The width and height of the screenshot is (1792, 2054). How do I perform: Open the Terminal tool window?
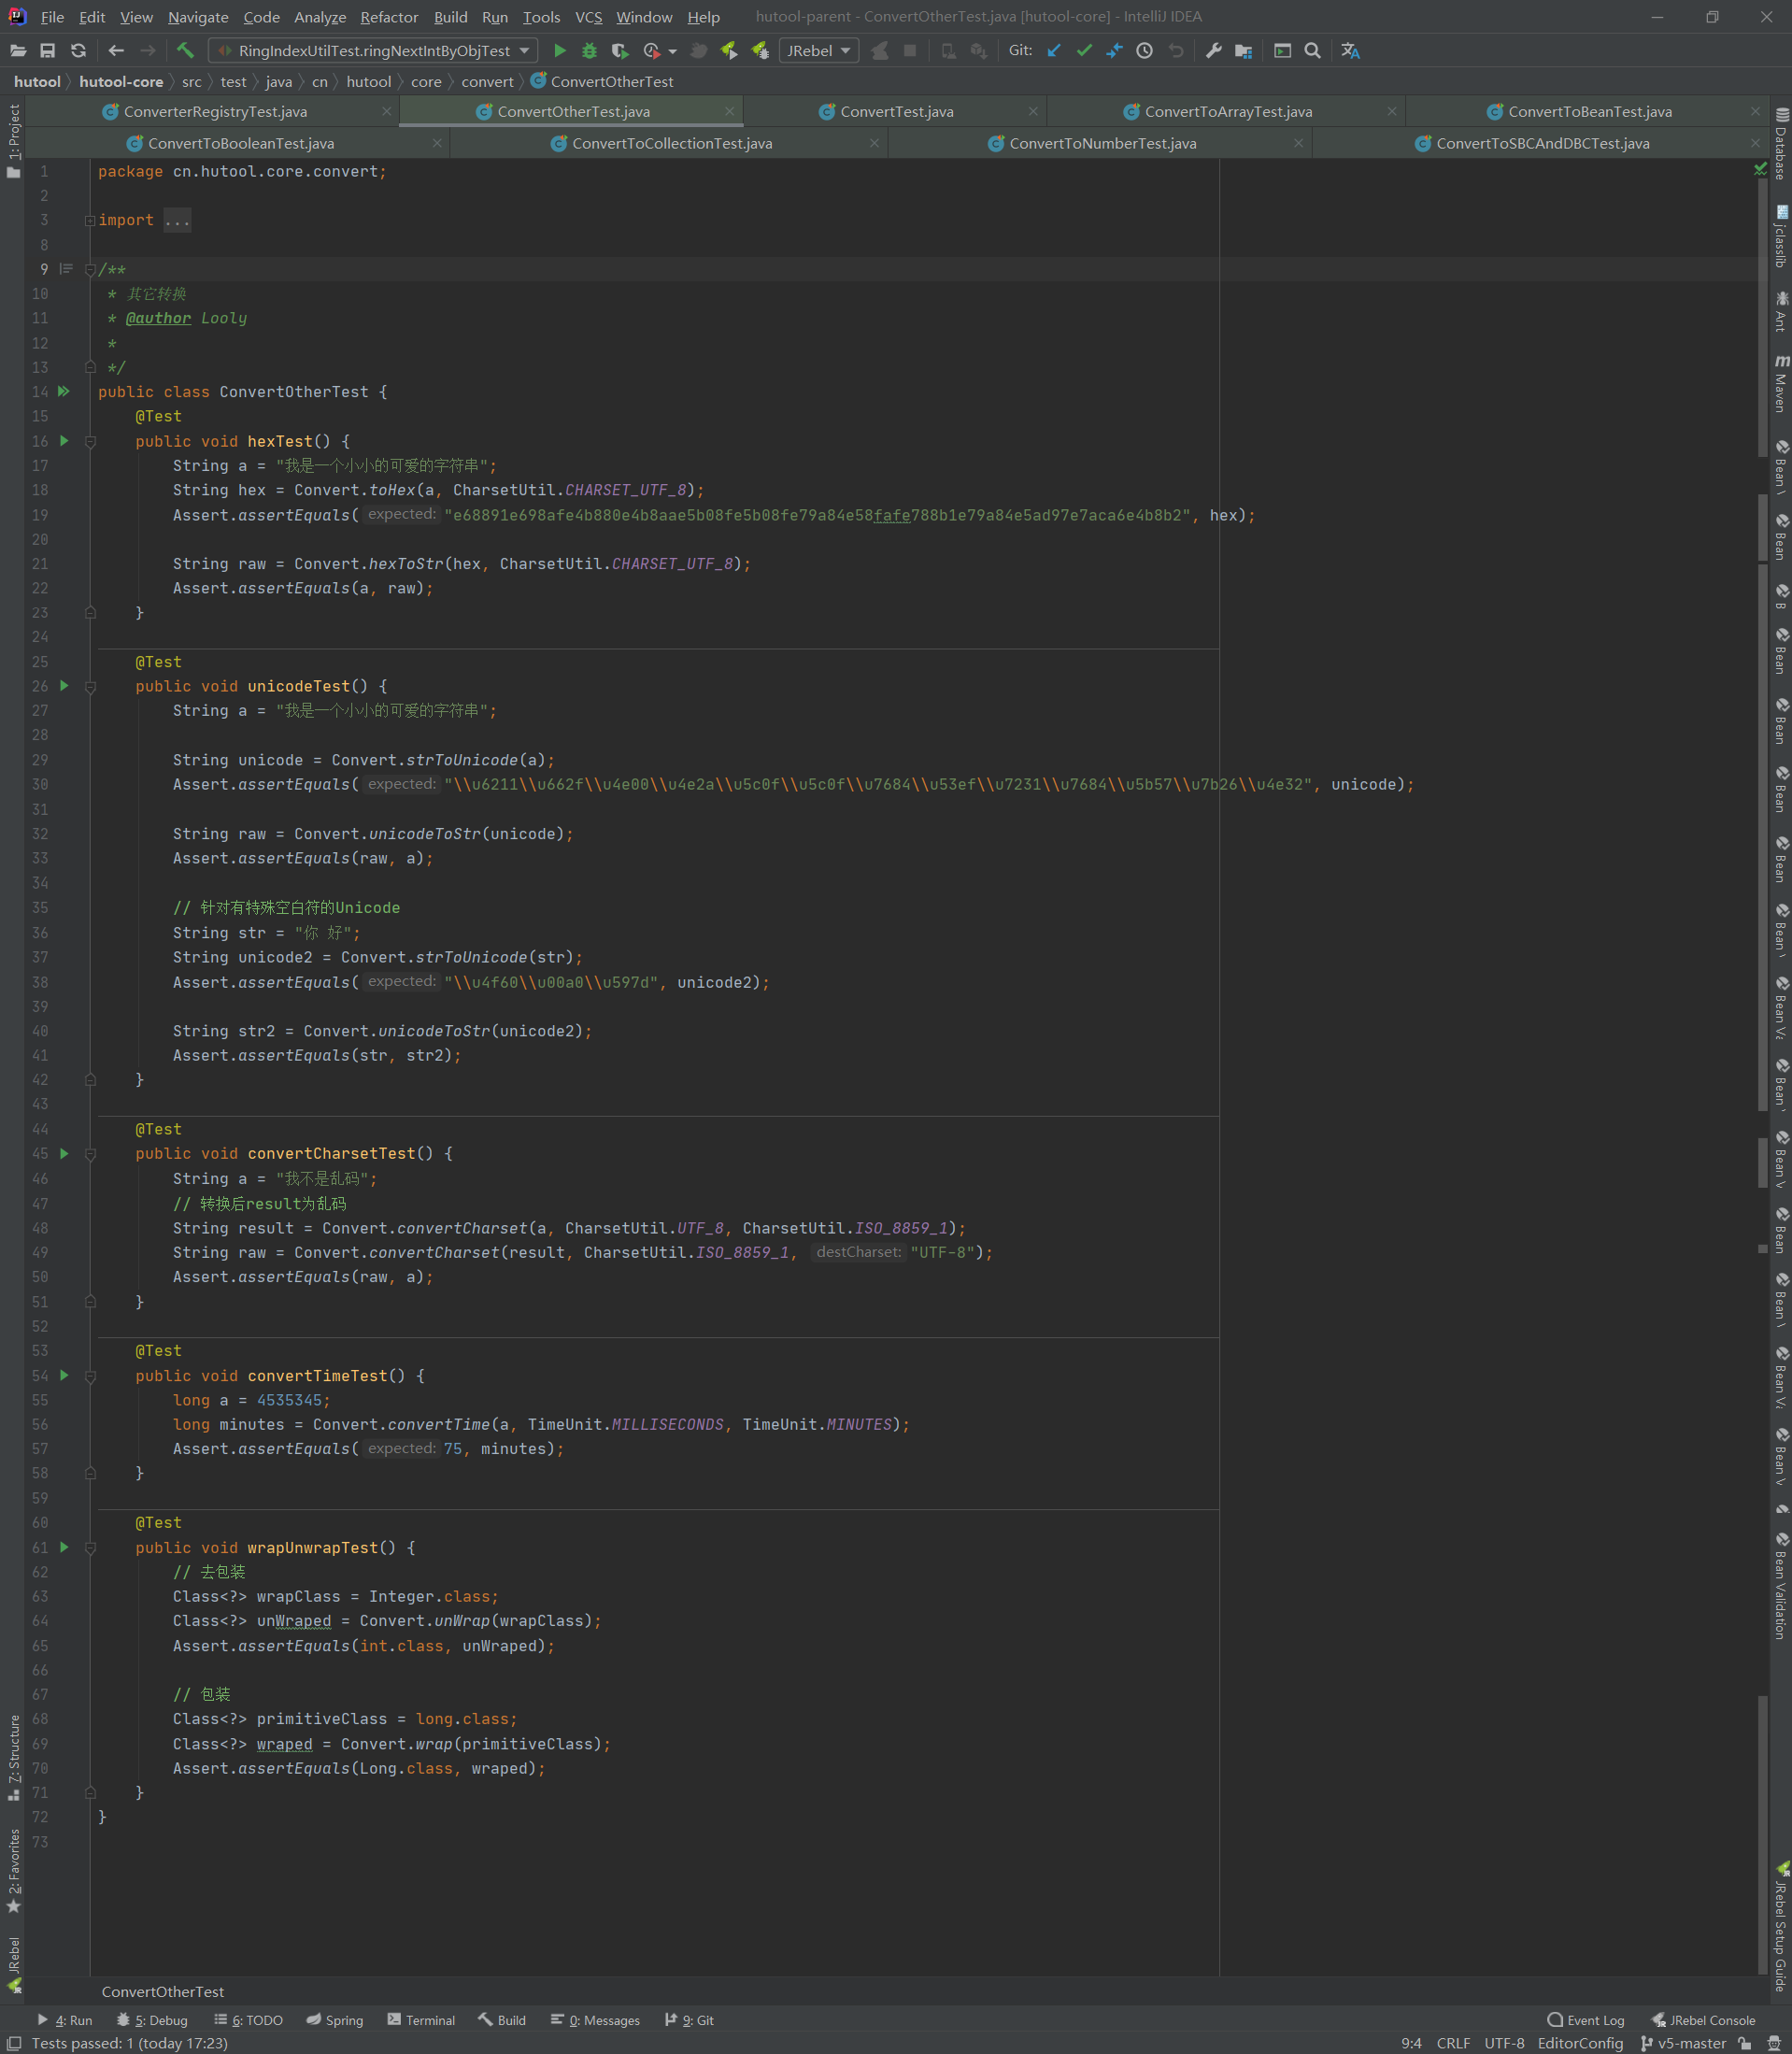point(421,2020)
